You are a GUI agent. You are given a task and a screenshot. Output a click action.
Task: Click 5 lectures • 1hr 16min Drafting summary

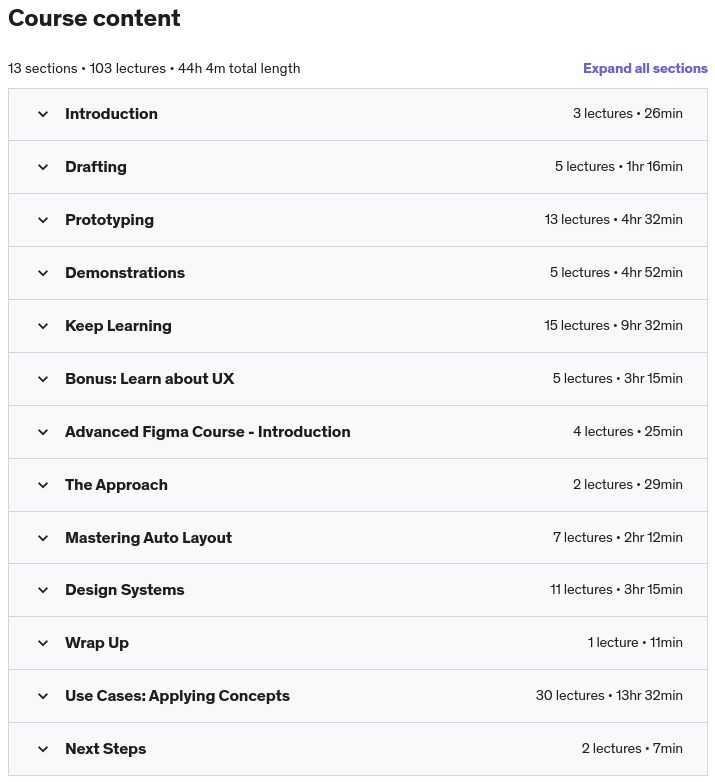(619, 167)
